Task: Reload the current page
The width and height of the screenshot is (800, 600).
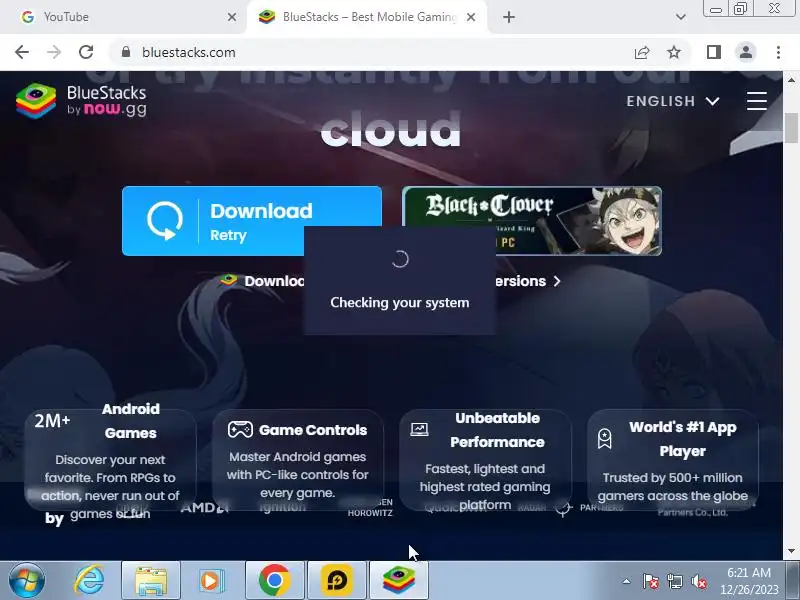Action: (86, 52)
